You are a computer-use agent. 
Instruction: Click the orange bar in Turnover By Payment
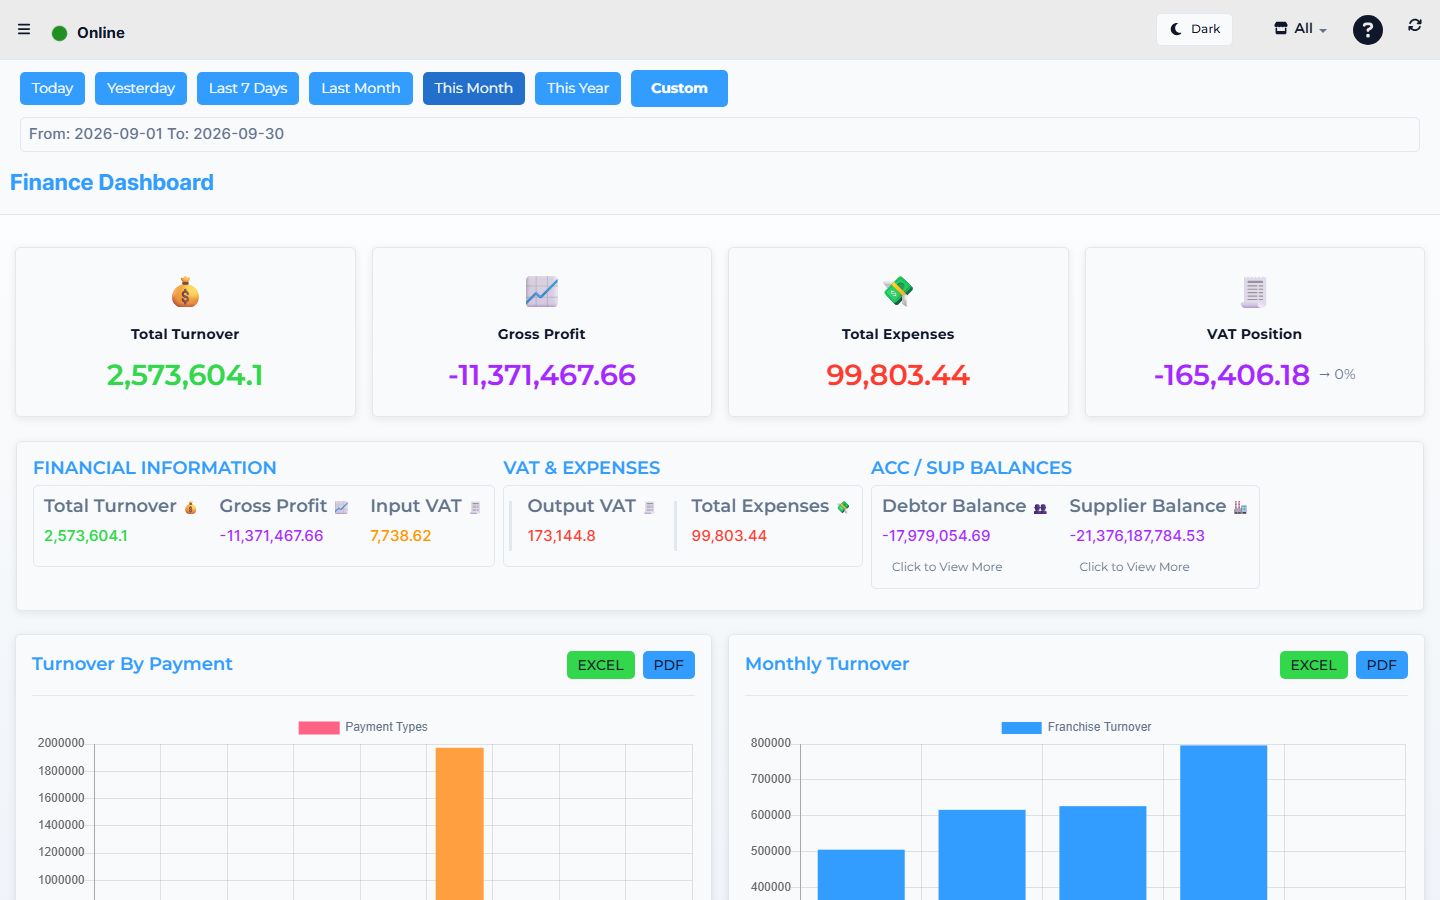pos(460,824)
